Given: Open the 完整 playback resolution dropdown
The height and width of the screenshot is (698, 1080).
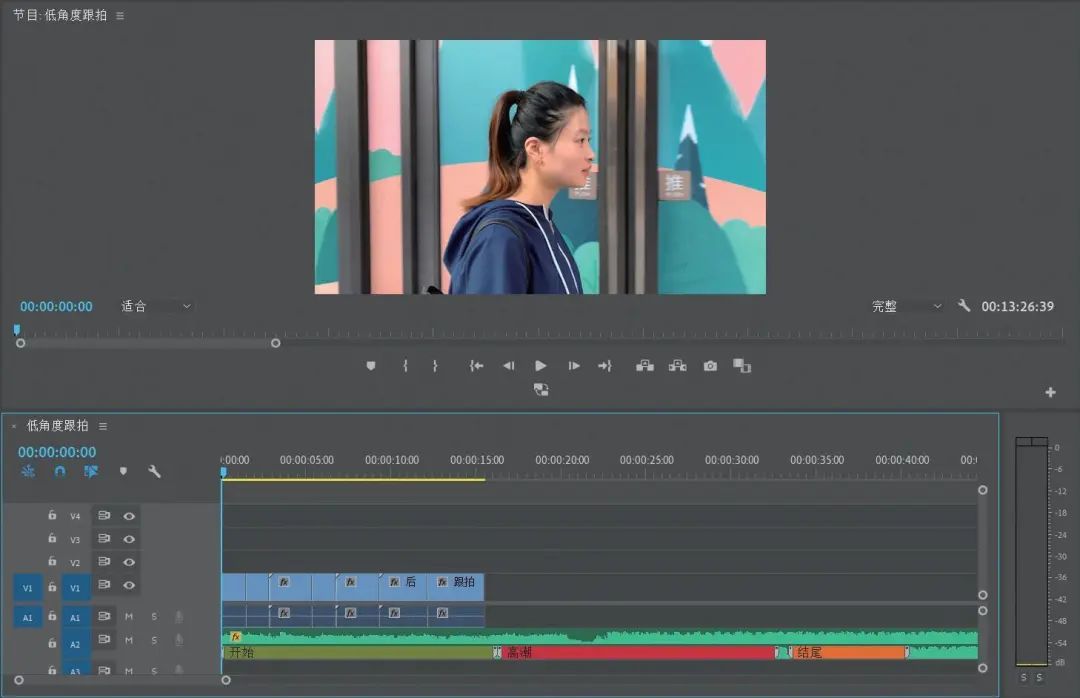Looking at the screenshot, I should coord(906,306).
